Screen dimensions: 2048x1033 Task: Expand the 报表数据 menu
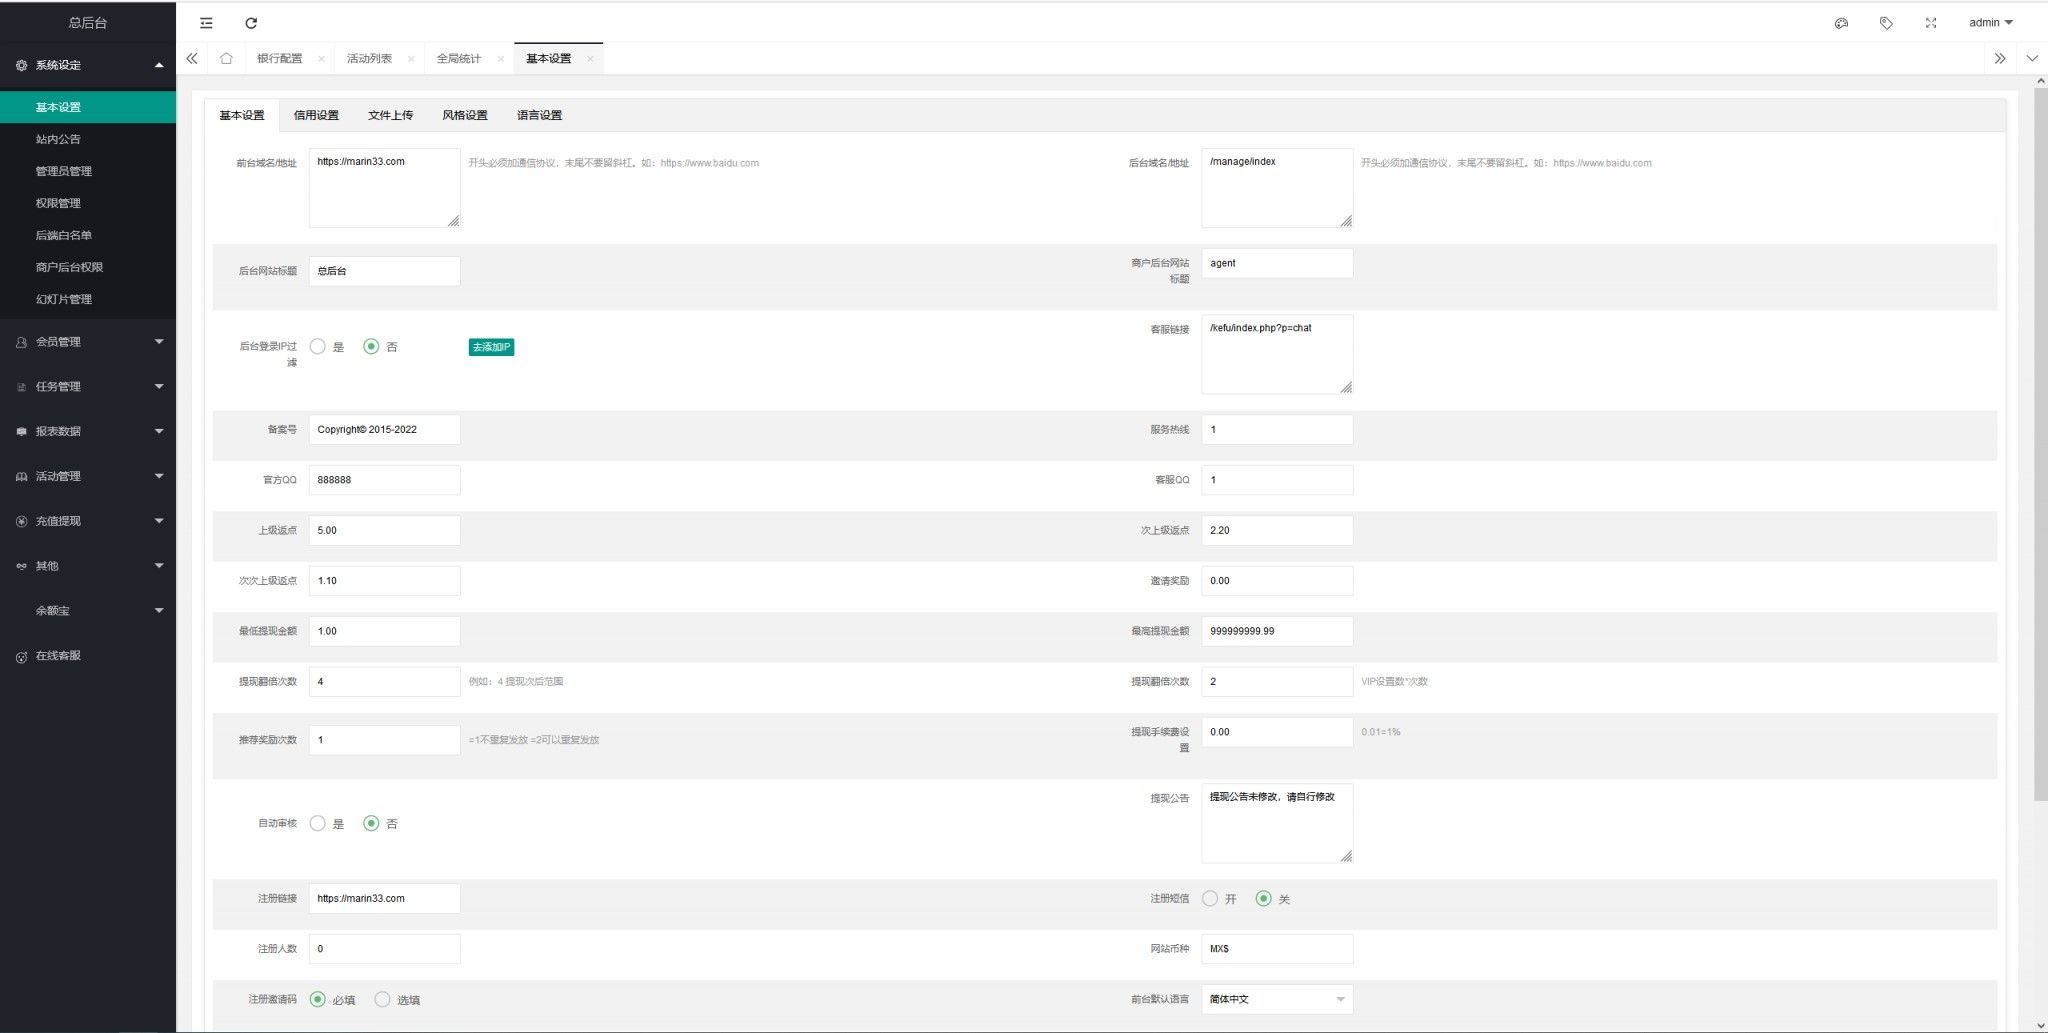click(x=159, y=431)
